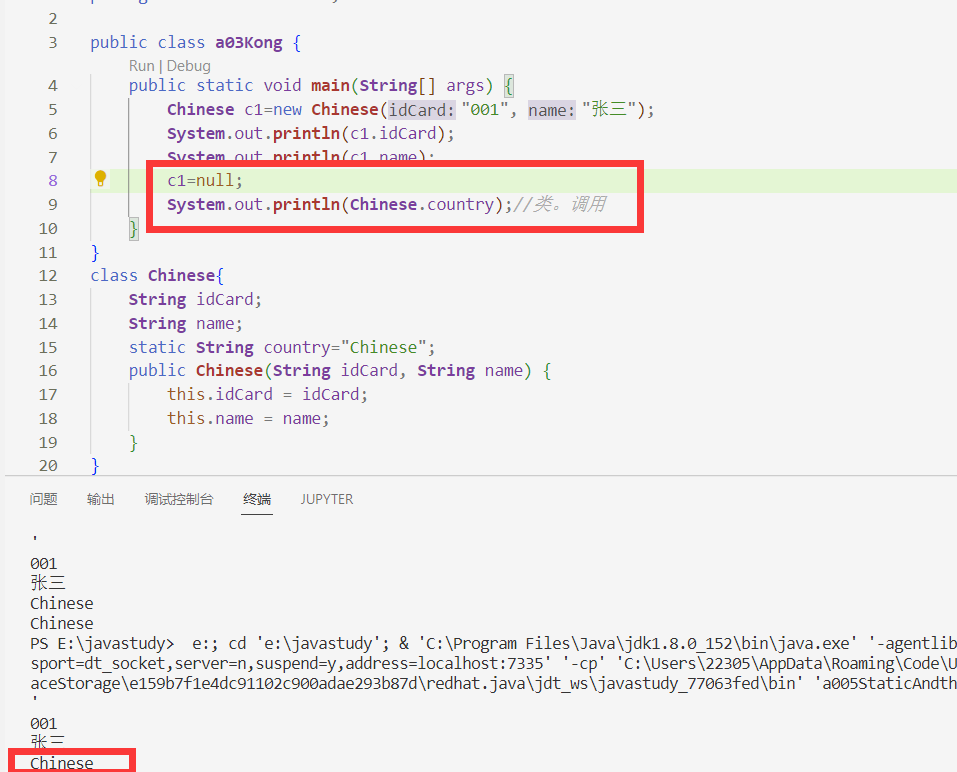Click the this.name assignment on line 18

(x=248, y=419)
